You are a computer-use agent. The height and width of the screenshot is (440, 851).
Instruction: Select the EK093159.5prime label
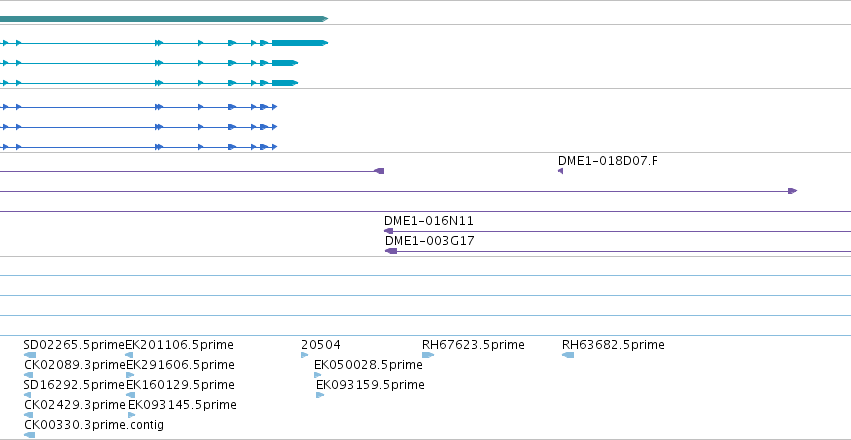[370, 385]
